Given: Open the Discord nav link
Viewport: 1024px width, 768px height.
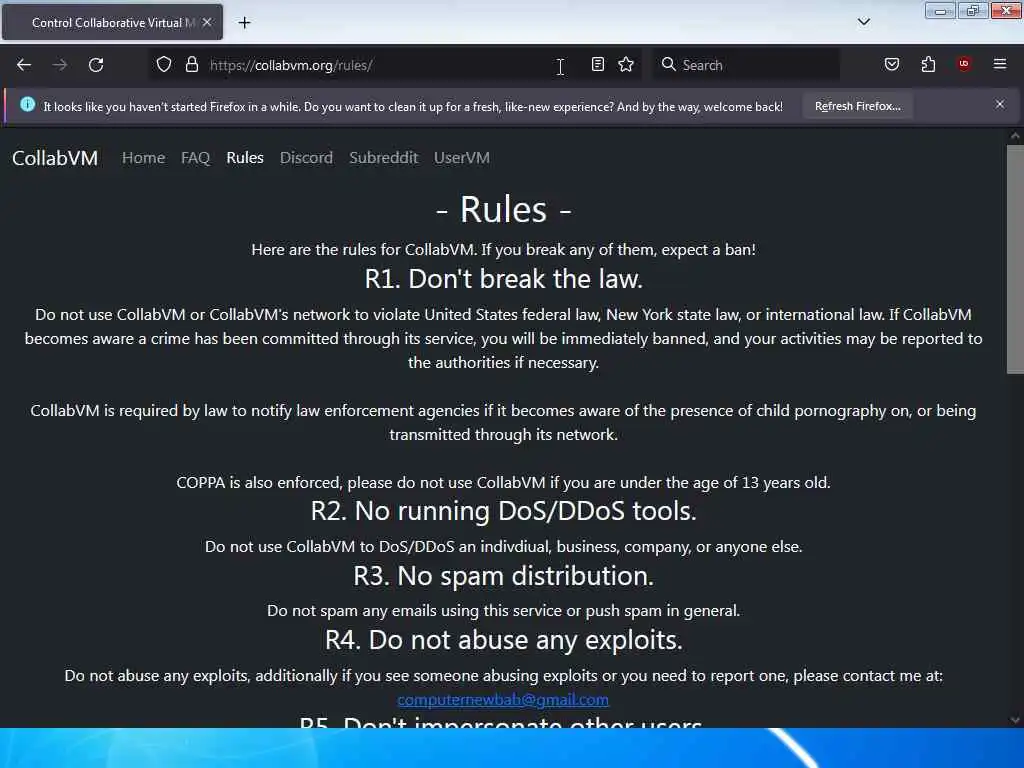Looking at the screenshot, I should click(x=306, y=158).
